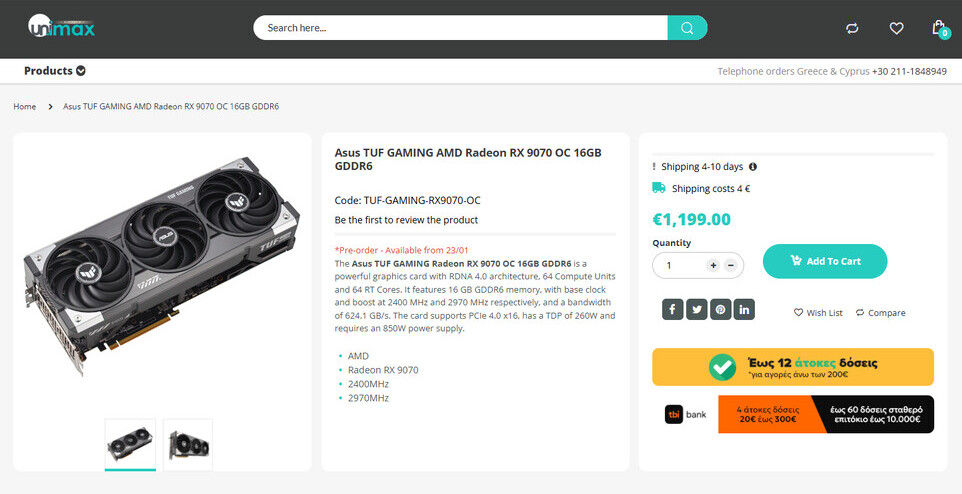
Task: Click the search magnifier icon
Action: point(687,28)
